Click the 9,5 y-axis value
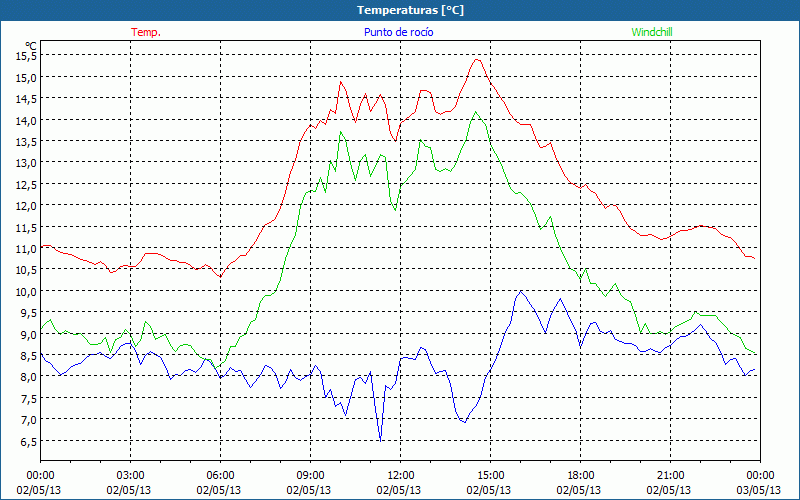 tap(29, 313)
